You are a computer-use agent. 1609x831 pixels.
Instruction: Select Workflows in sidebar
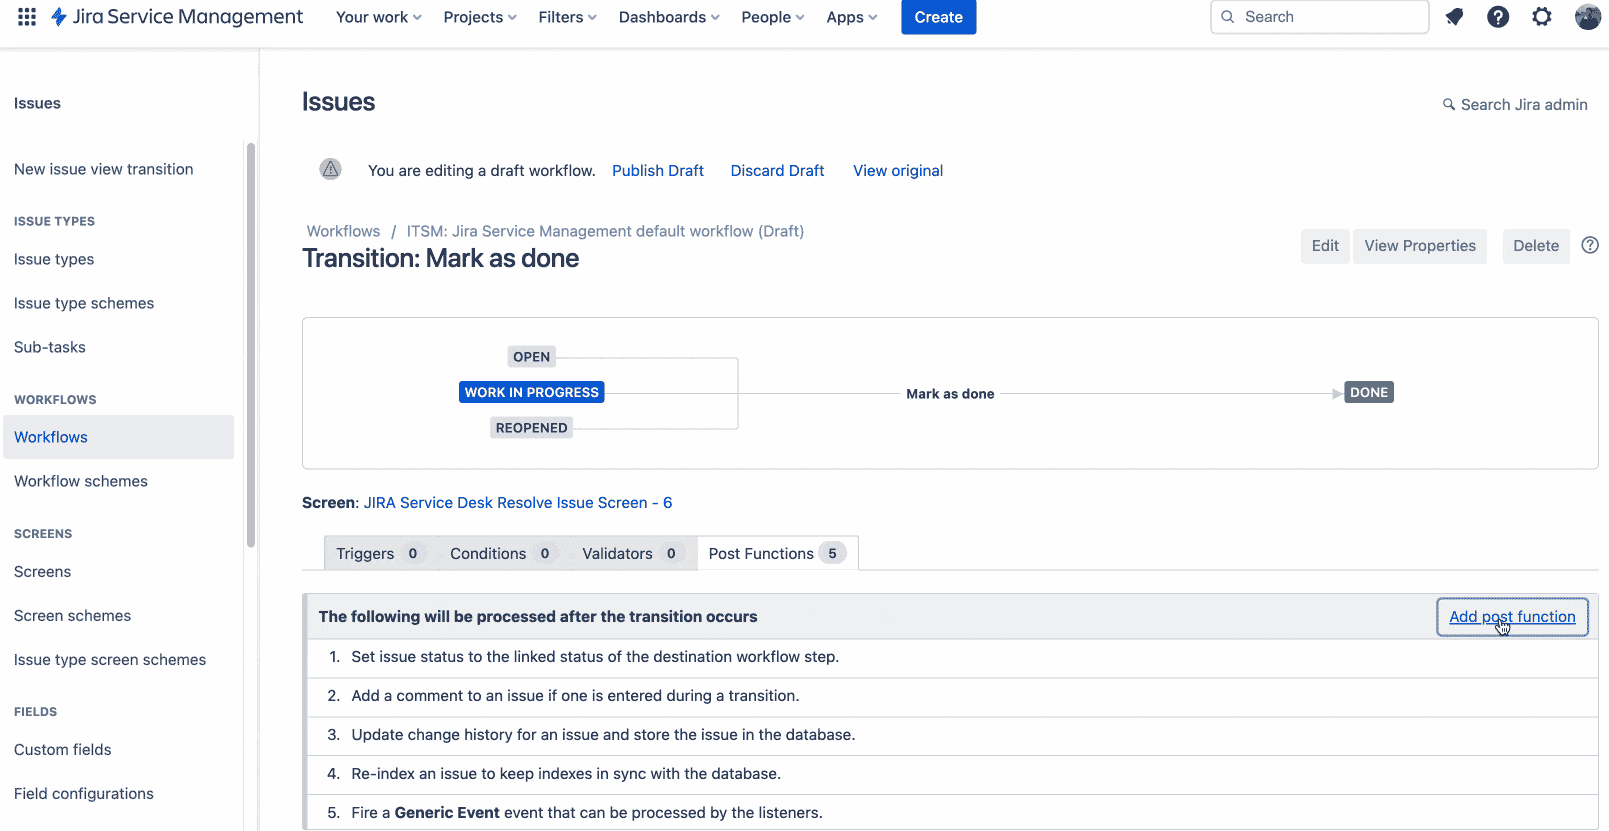tap(119, 437)
